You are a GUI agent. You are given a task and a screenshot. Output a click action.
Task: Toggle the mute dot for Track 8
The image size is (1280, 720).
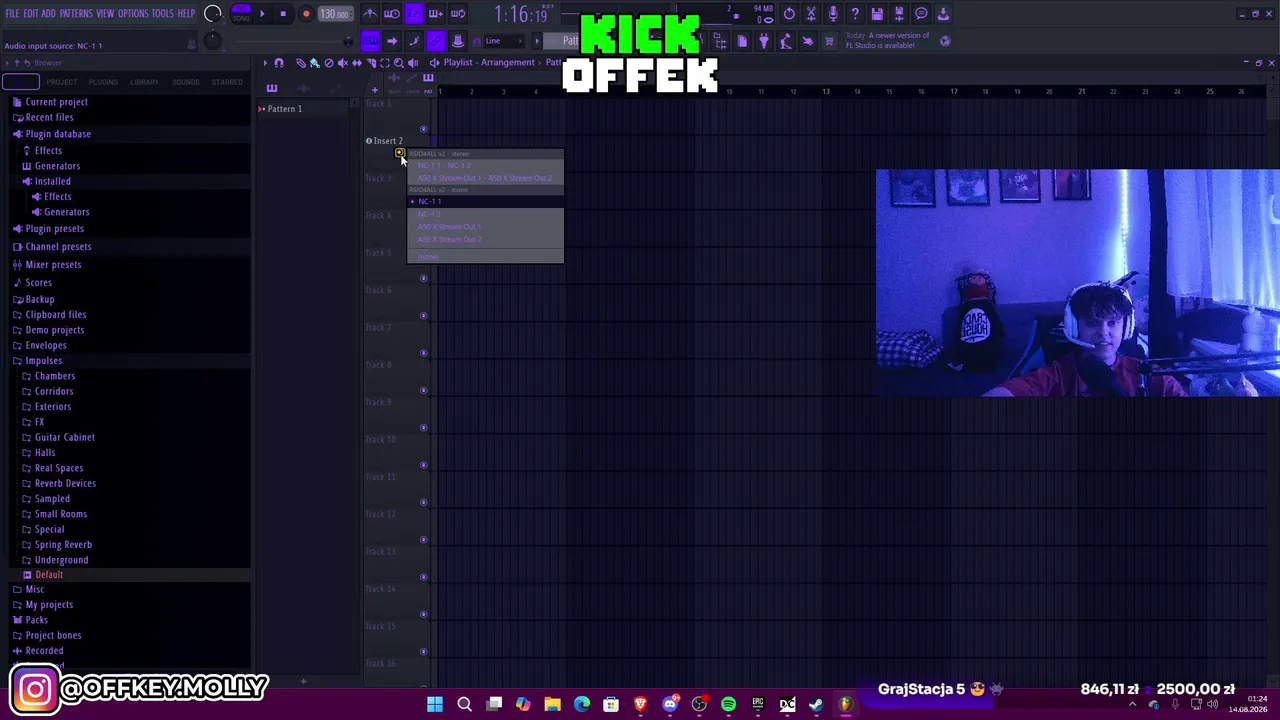(x=423, y=391)
